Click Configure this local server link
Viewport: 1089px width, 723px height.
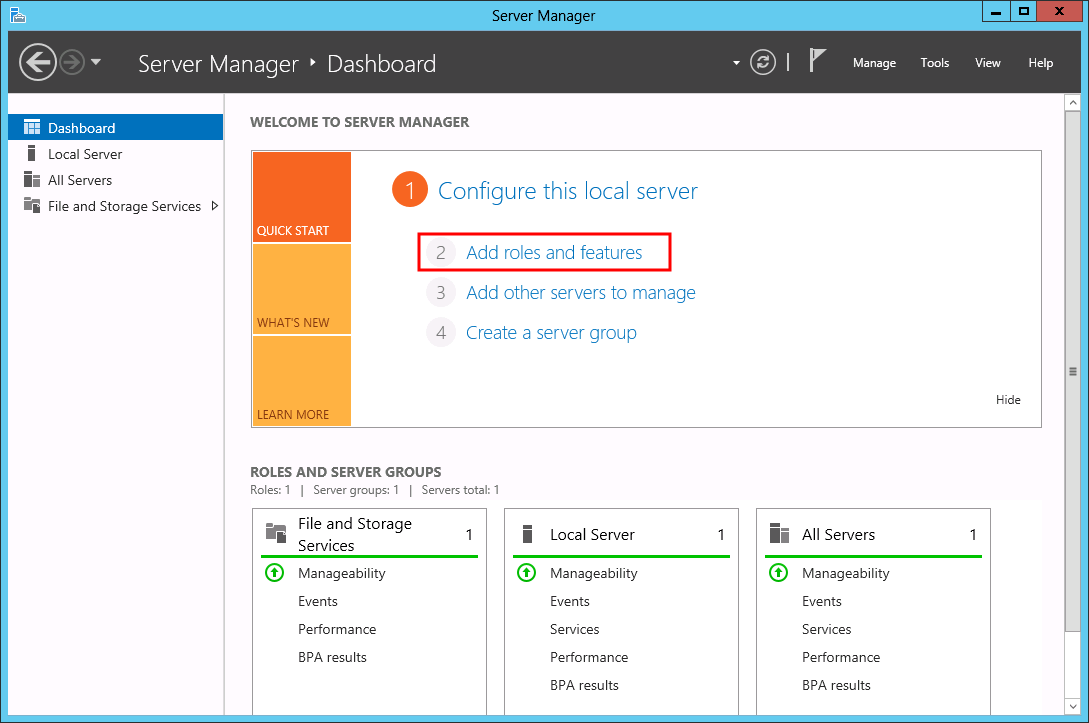(567, 191)
